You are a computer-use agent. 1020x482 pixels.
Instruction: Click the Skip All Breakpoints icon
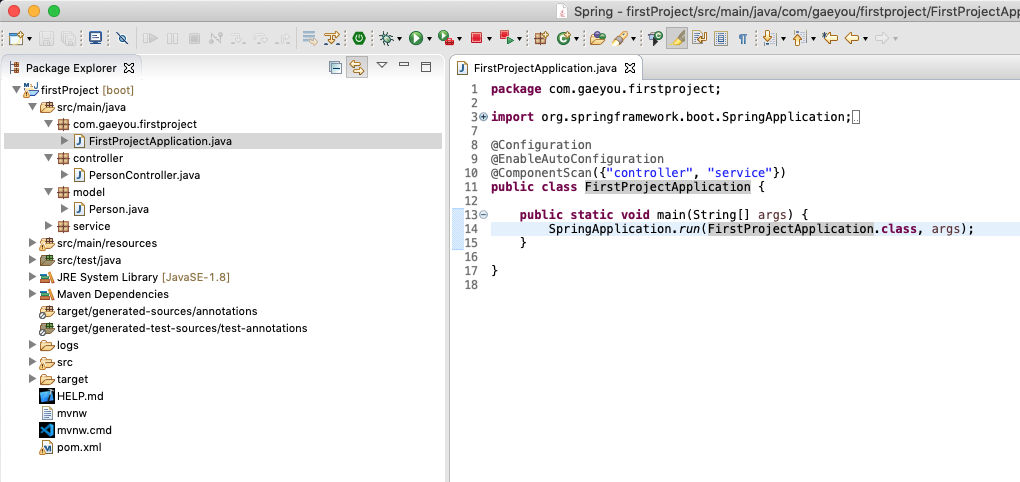point(122,39)
